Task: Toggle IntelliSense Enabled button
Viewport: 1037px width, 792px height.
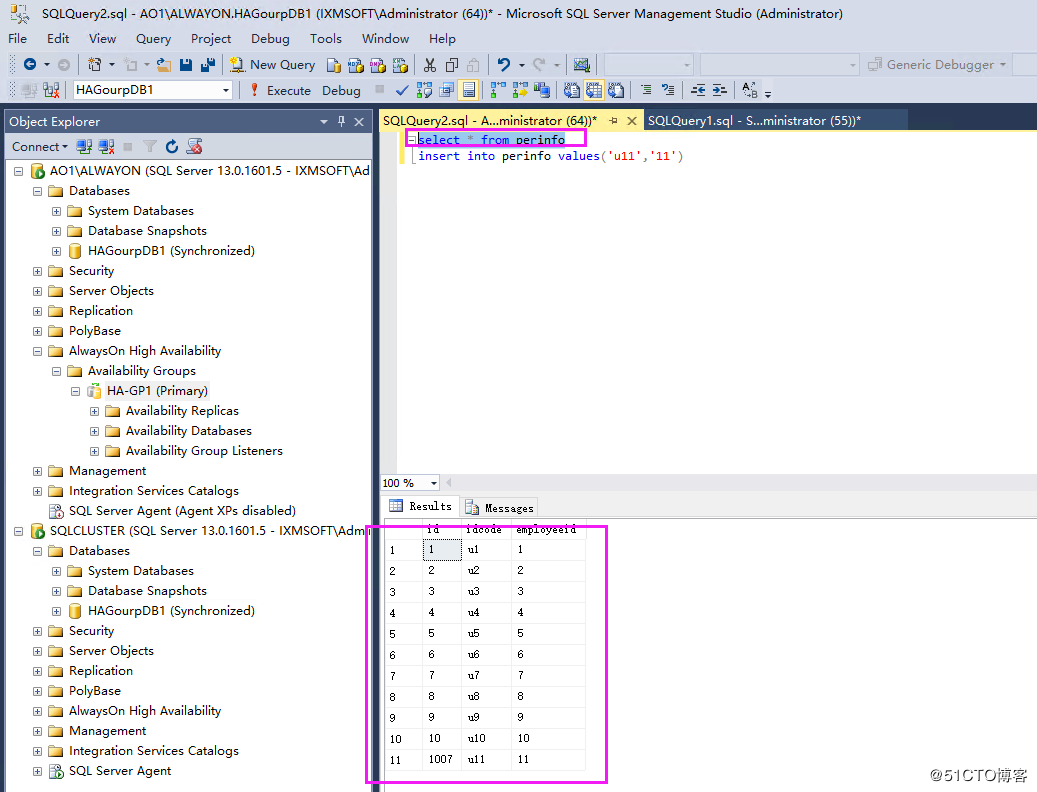Action: (468, 90)
